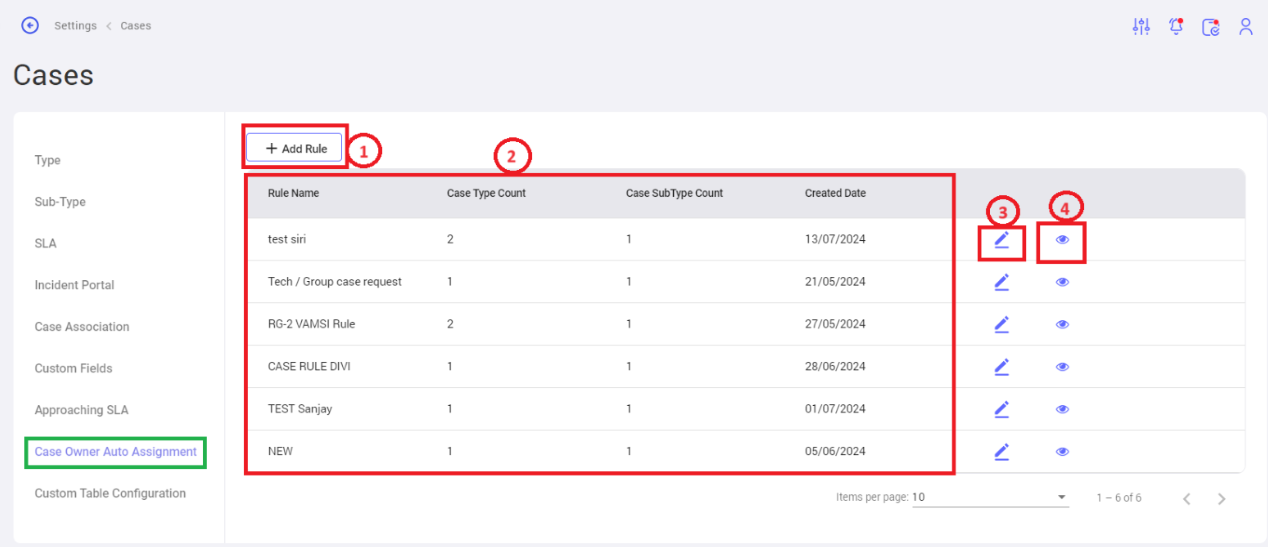
Task: Open the calendar reminder icon in header
Action: [x=1211, y=27]
